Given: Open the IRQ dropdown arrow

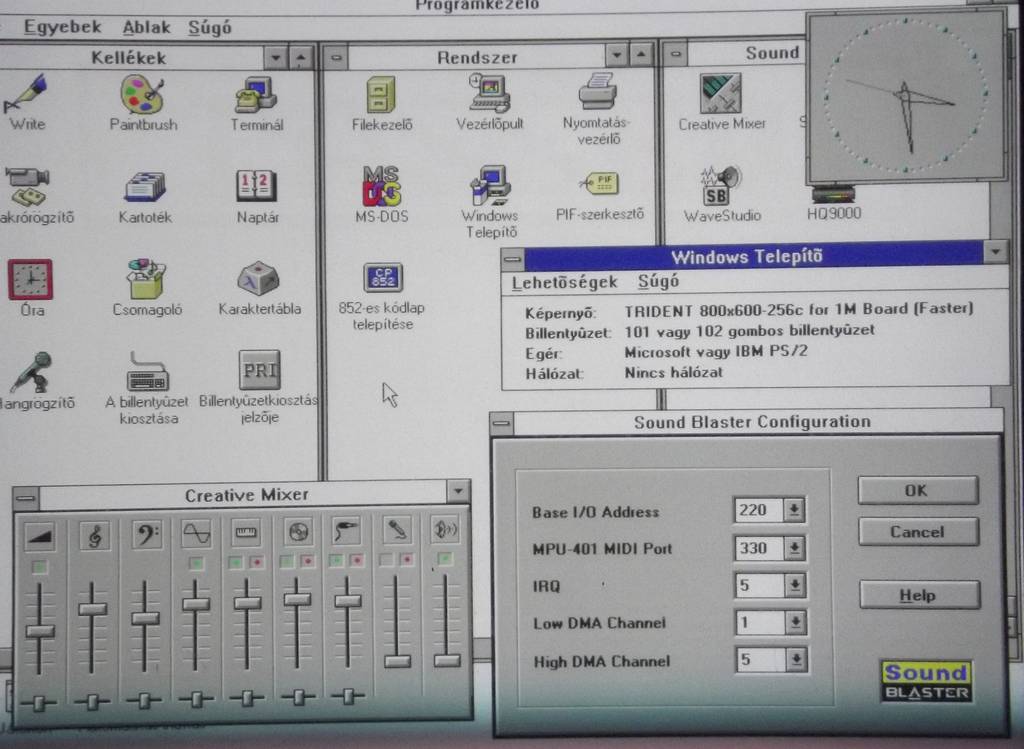Looking at the screenshot, I should point(795,585).
